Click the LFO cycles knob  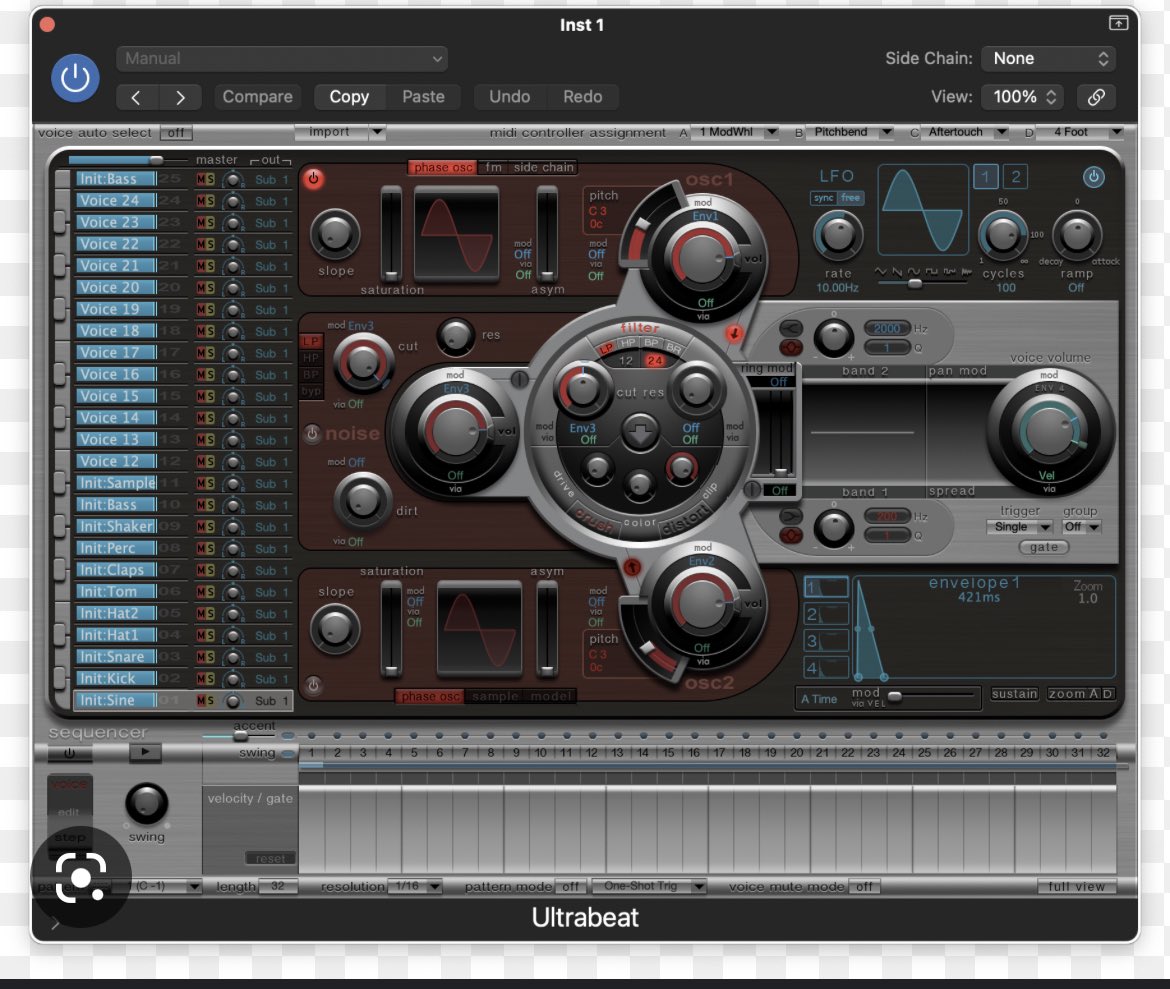1003,235
